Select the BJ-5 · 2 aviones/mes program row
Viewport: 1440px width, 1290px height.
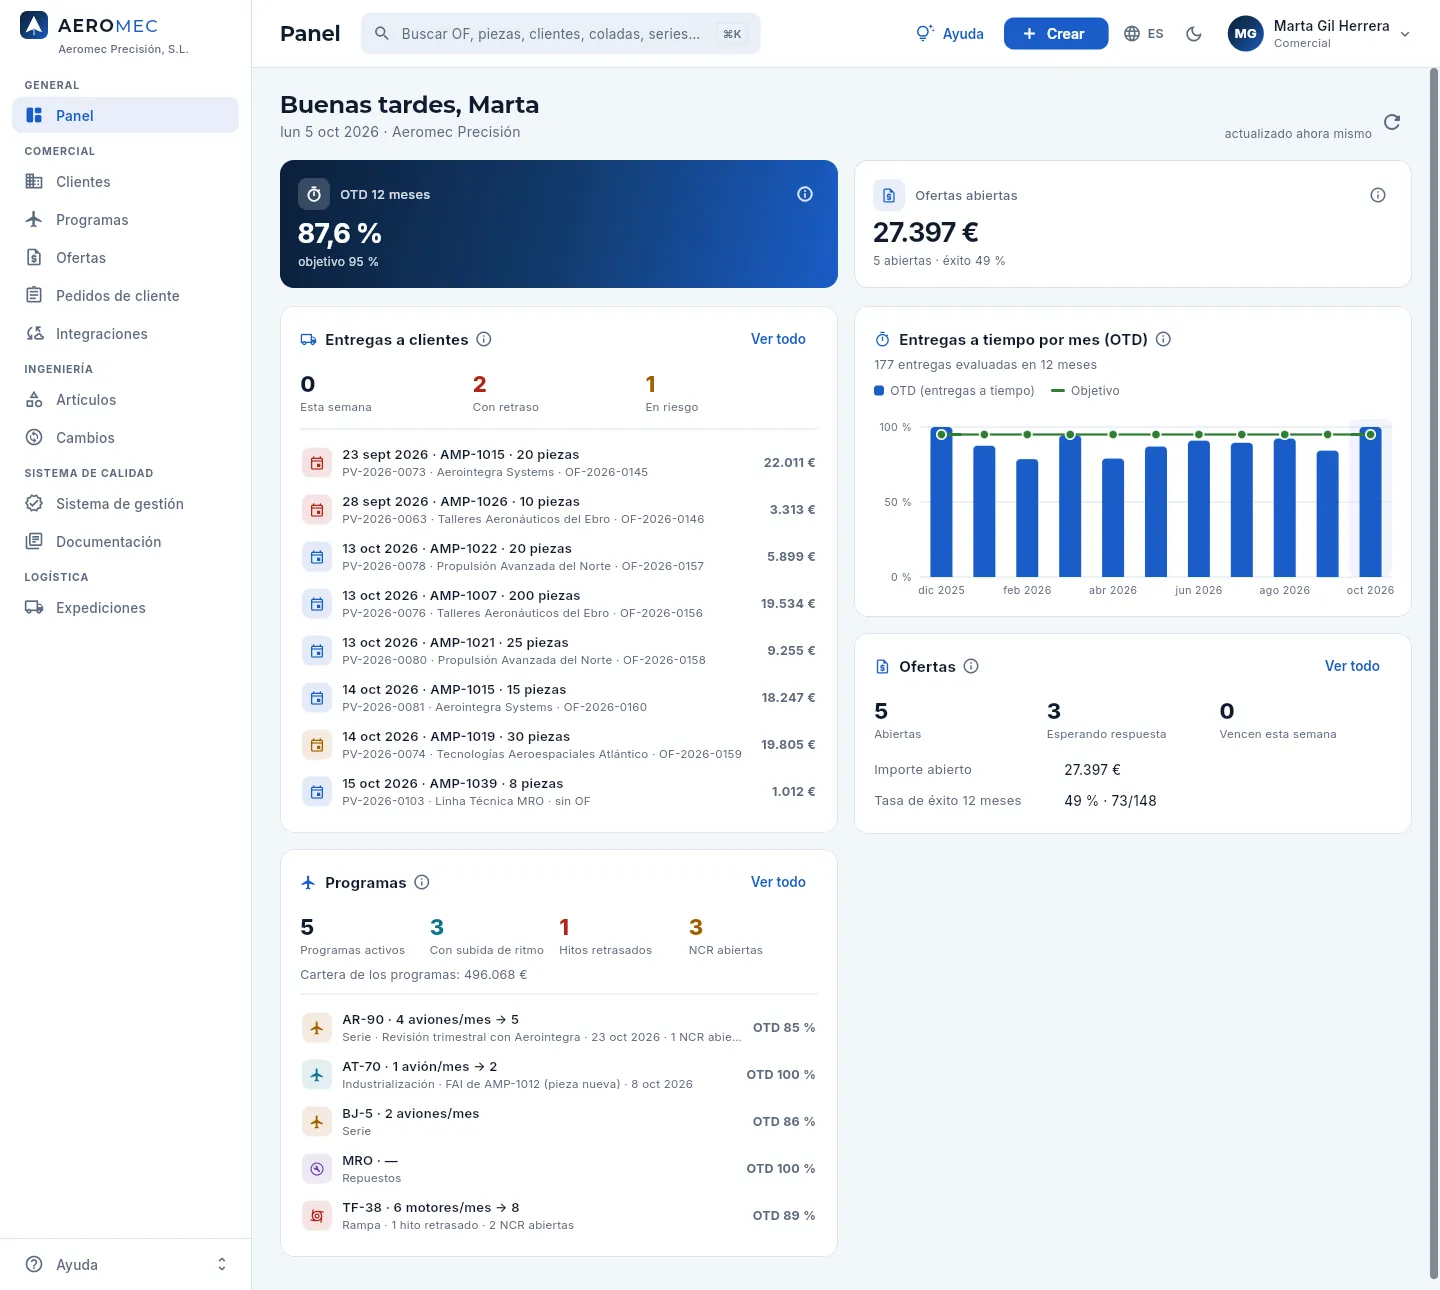click(559, 1122)
